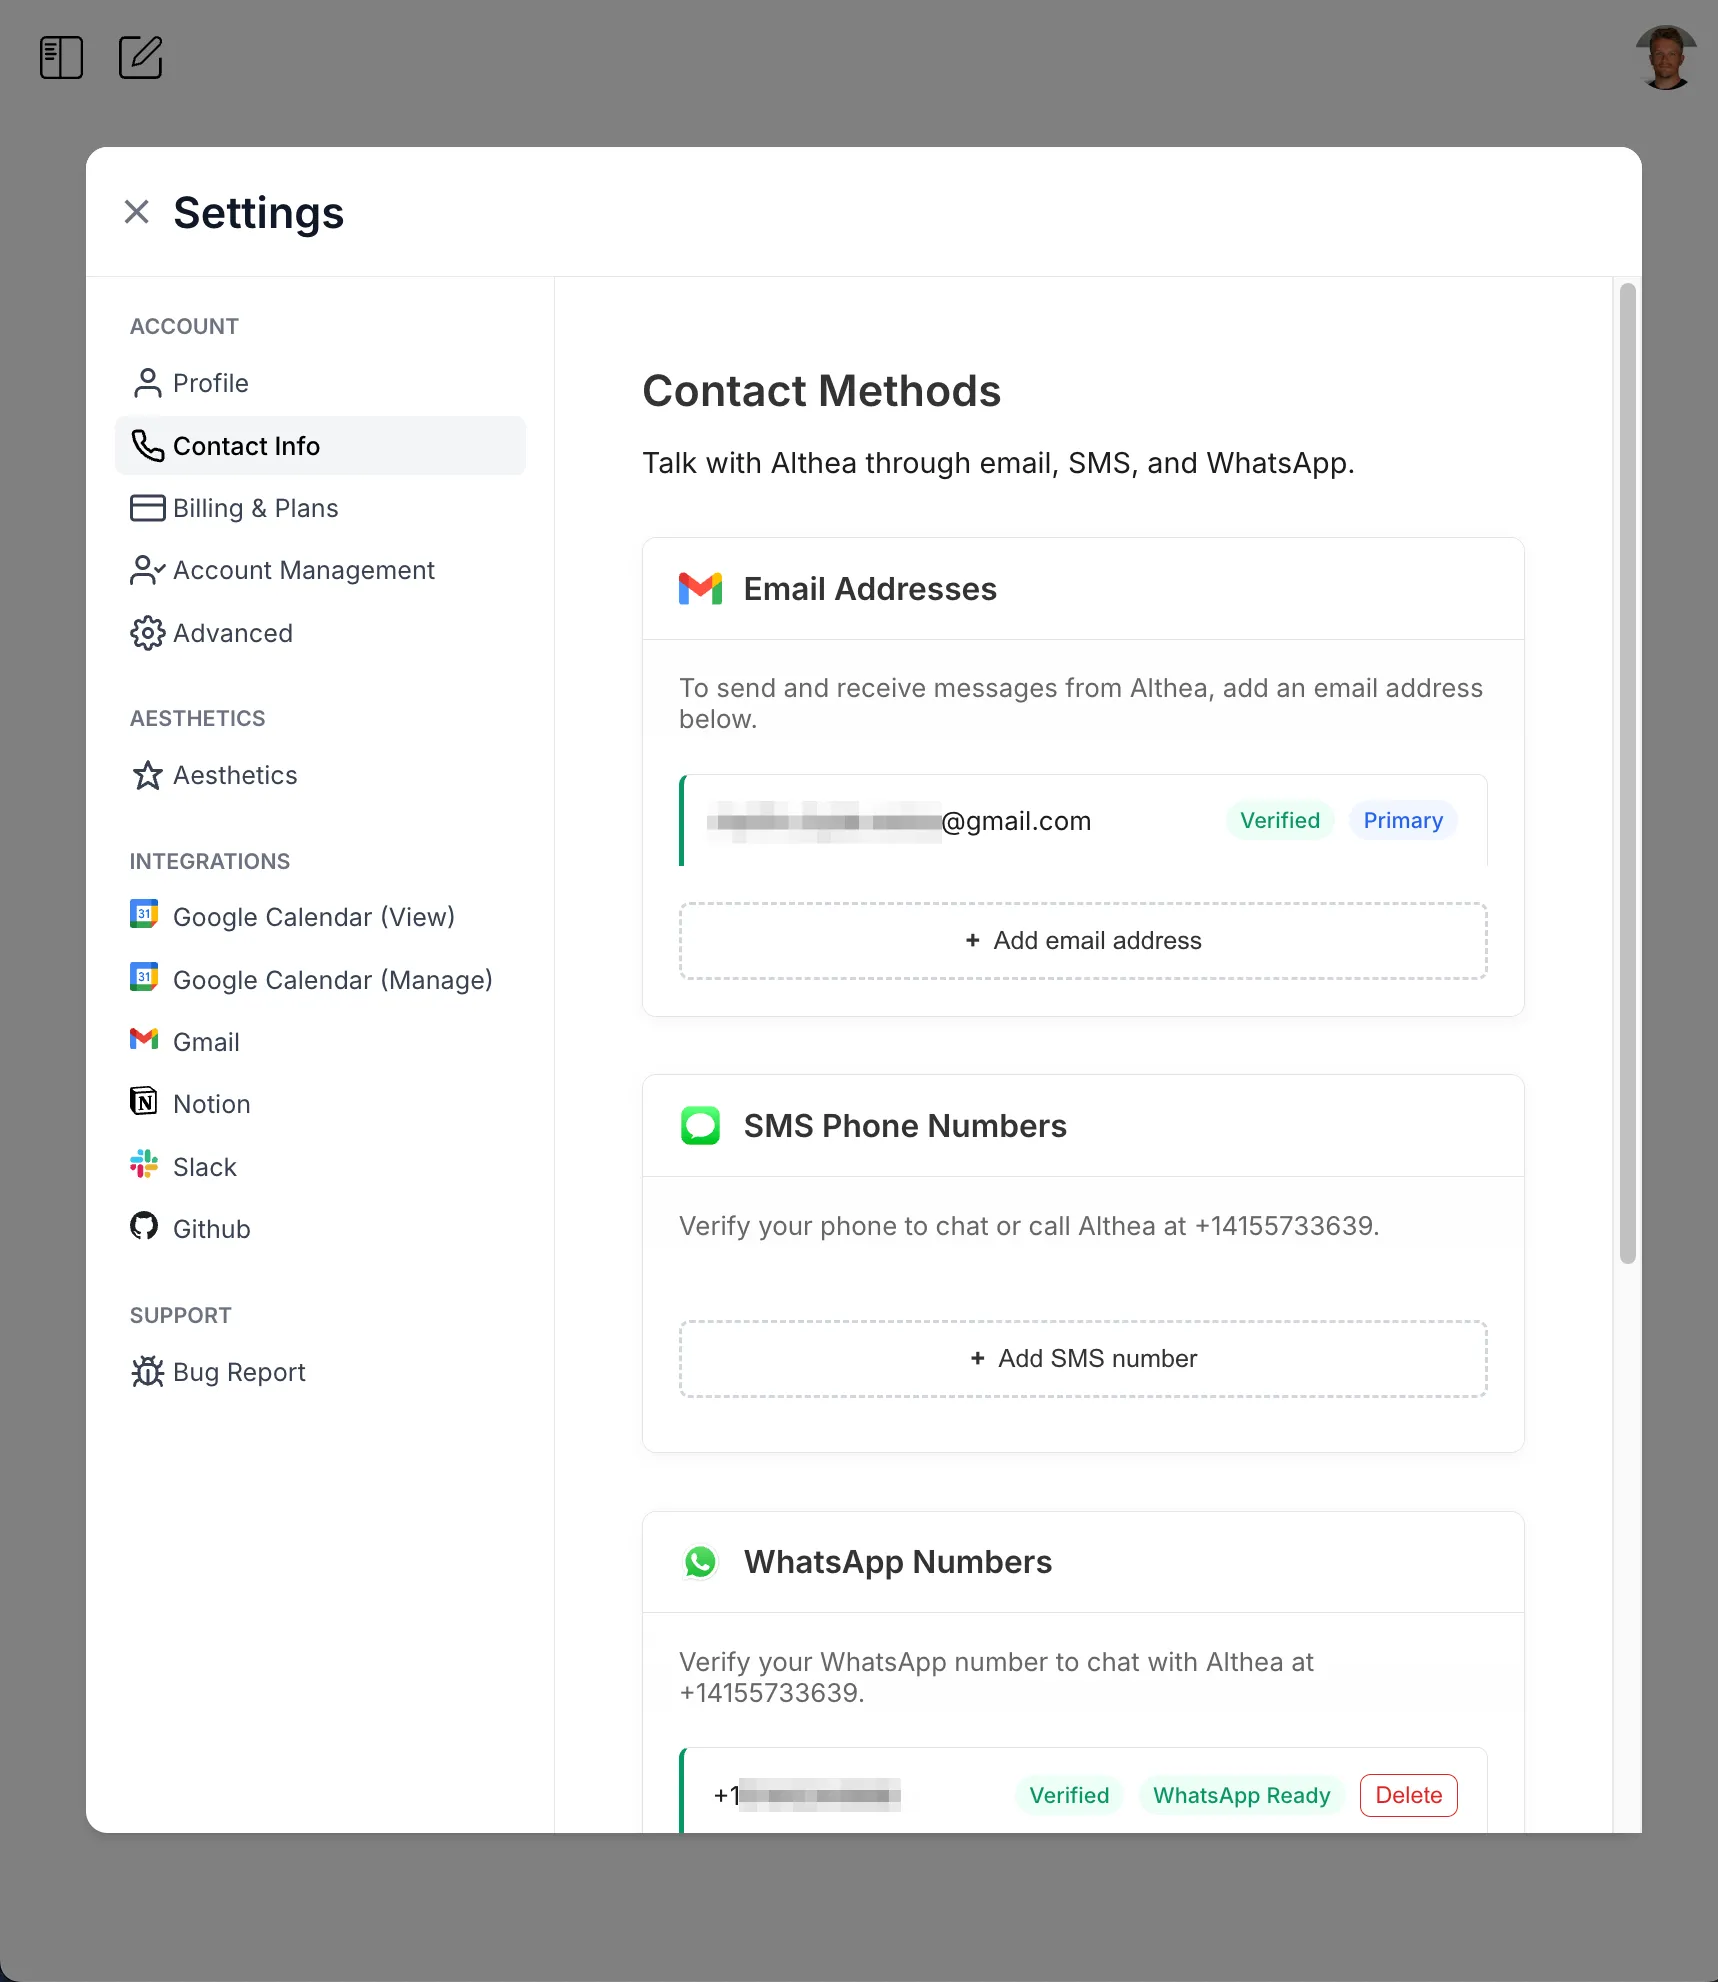Open the Slack integration settings

tap(320, 1167)
